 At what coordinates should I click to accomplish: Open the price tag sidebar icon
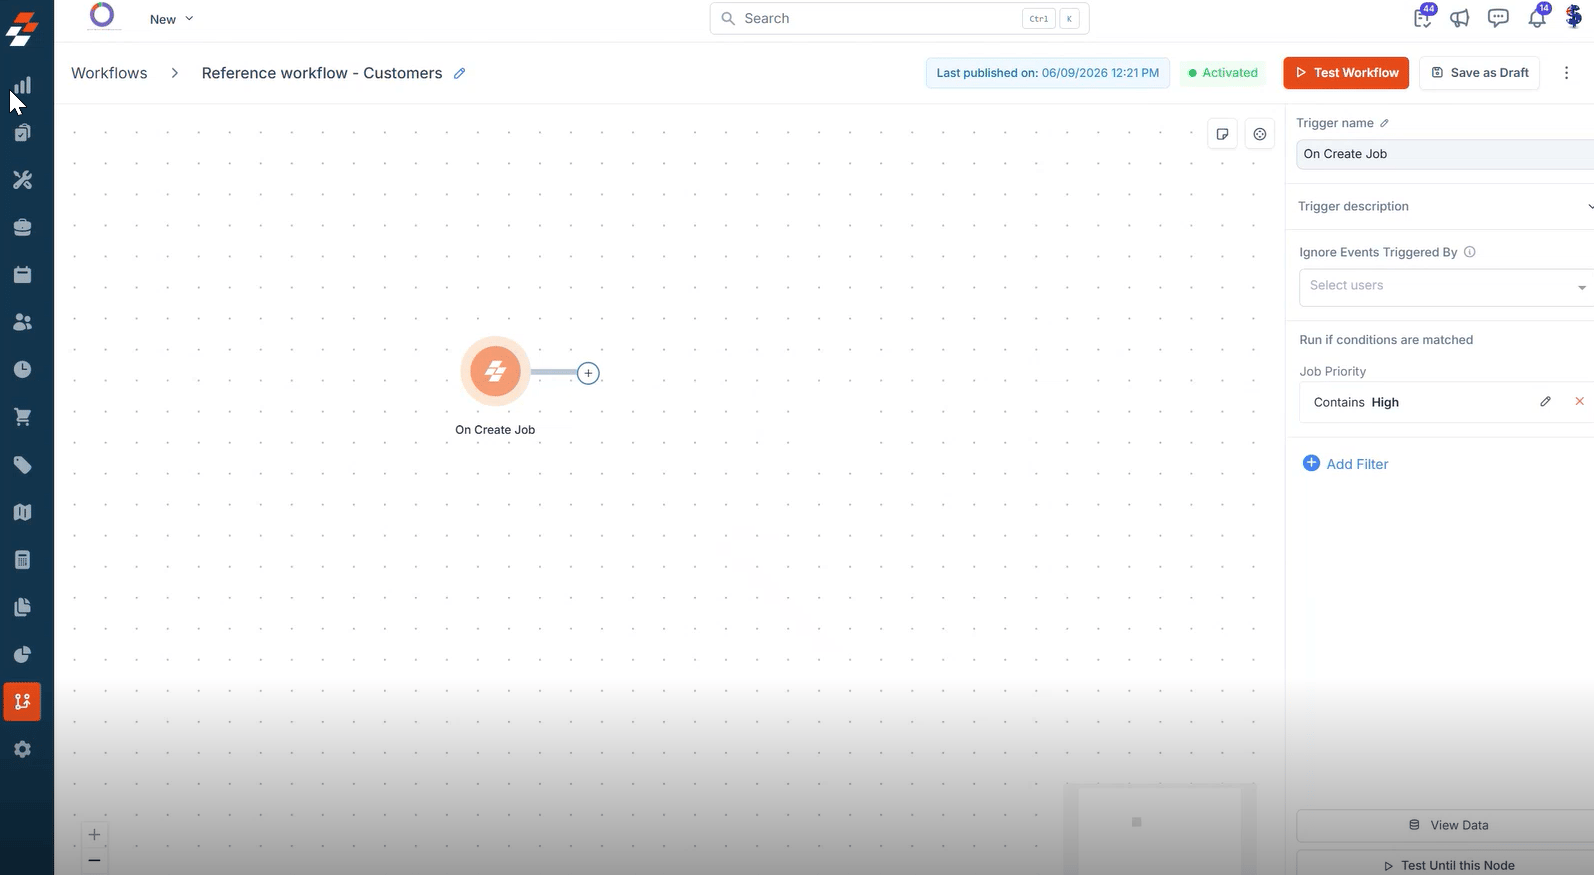click(22, 465)
